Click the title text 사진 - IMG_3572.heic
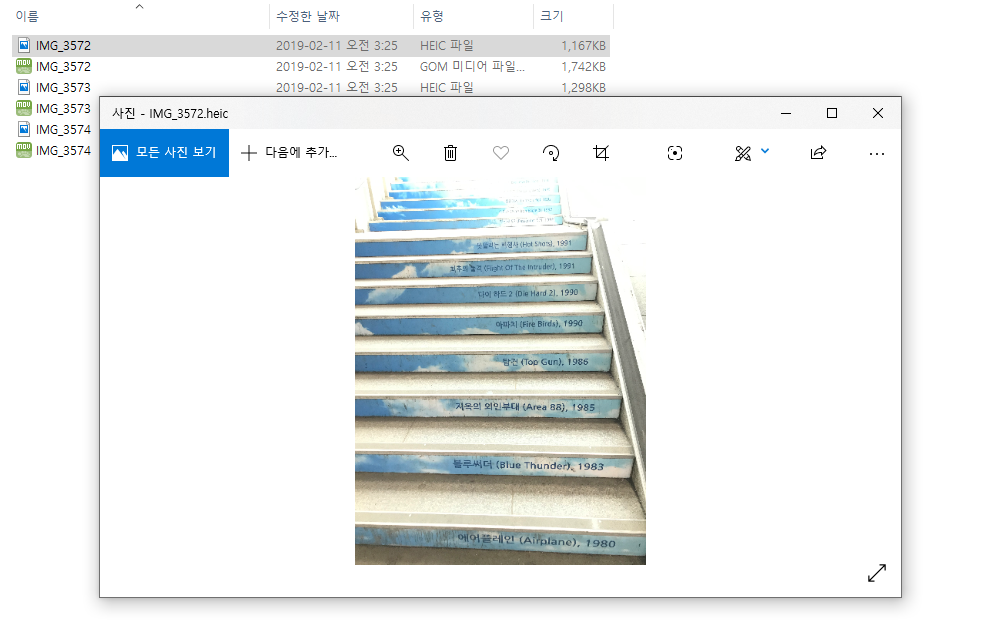The width and height of the screenshot is (986, 644). [x=170, y=114]
